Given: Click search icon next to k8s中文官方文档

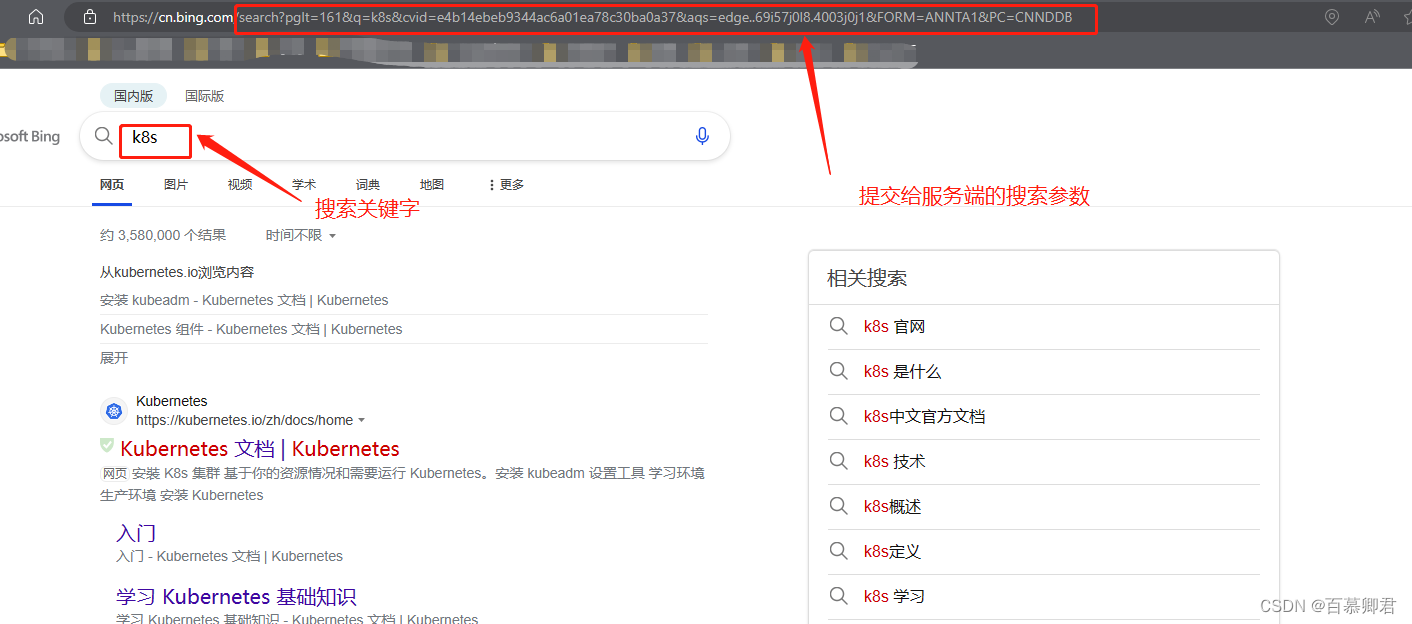Looking at the screenshot, I should click(x=839, y=416).
